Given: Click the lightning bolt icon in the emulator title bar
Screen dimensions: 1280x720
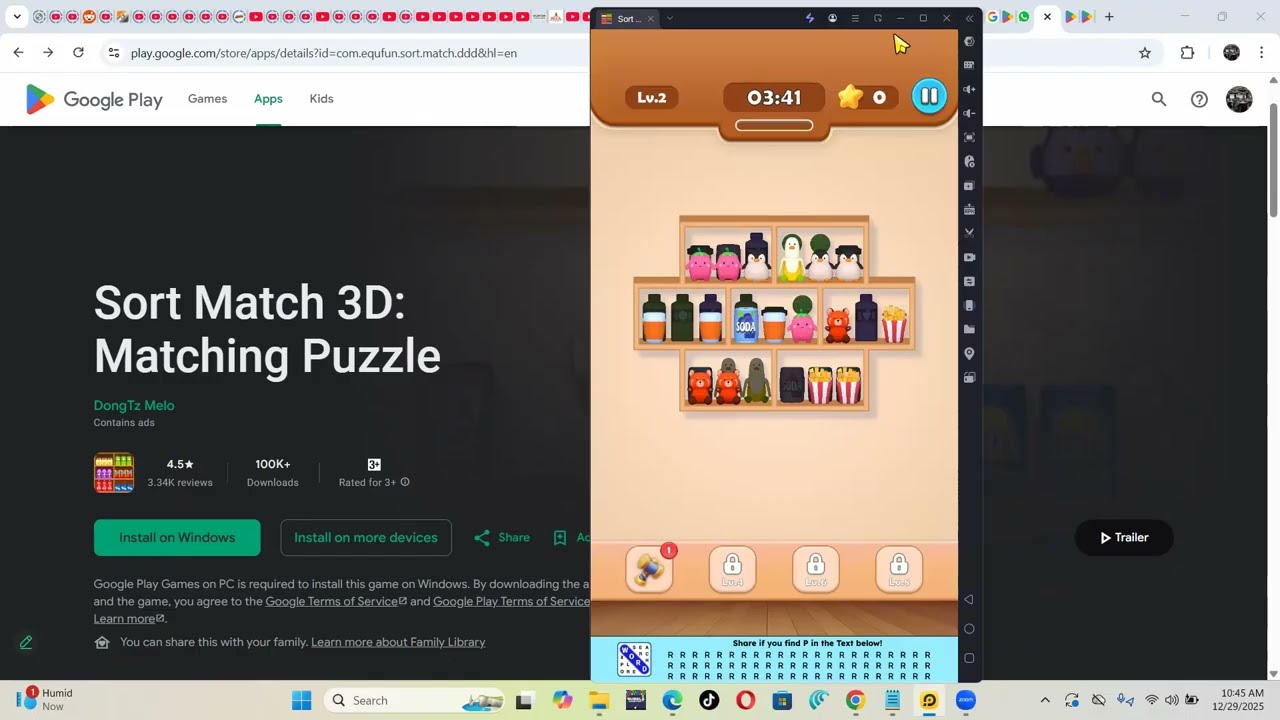Looking at the screenshot, I should point(810,18).
